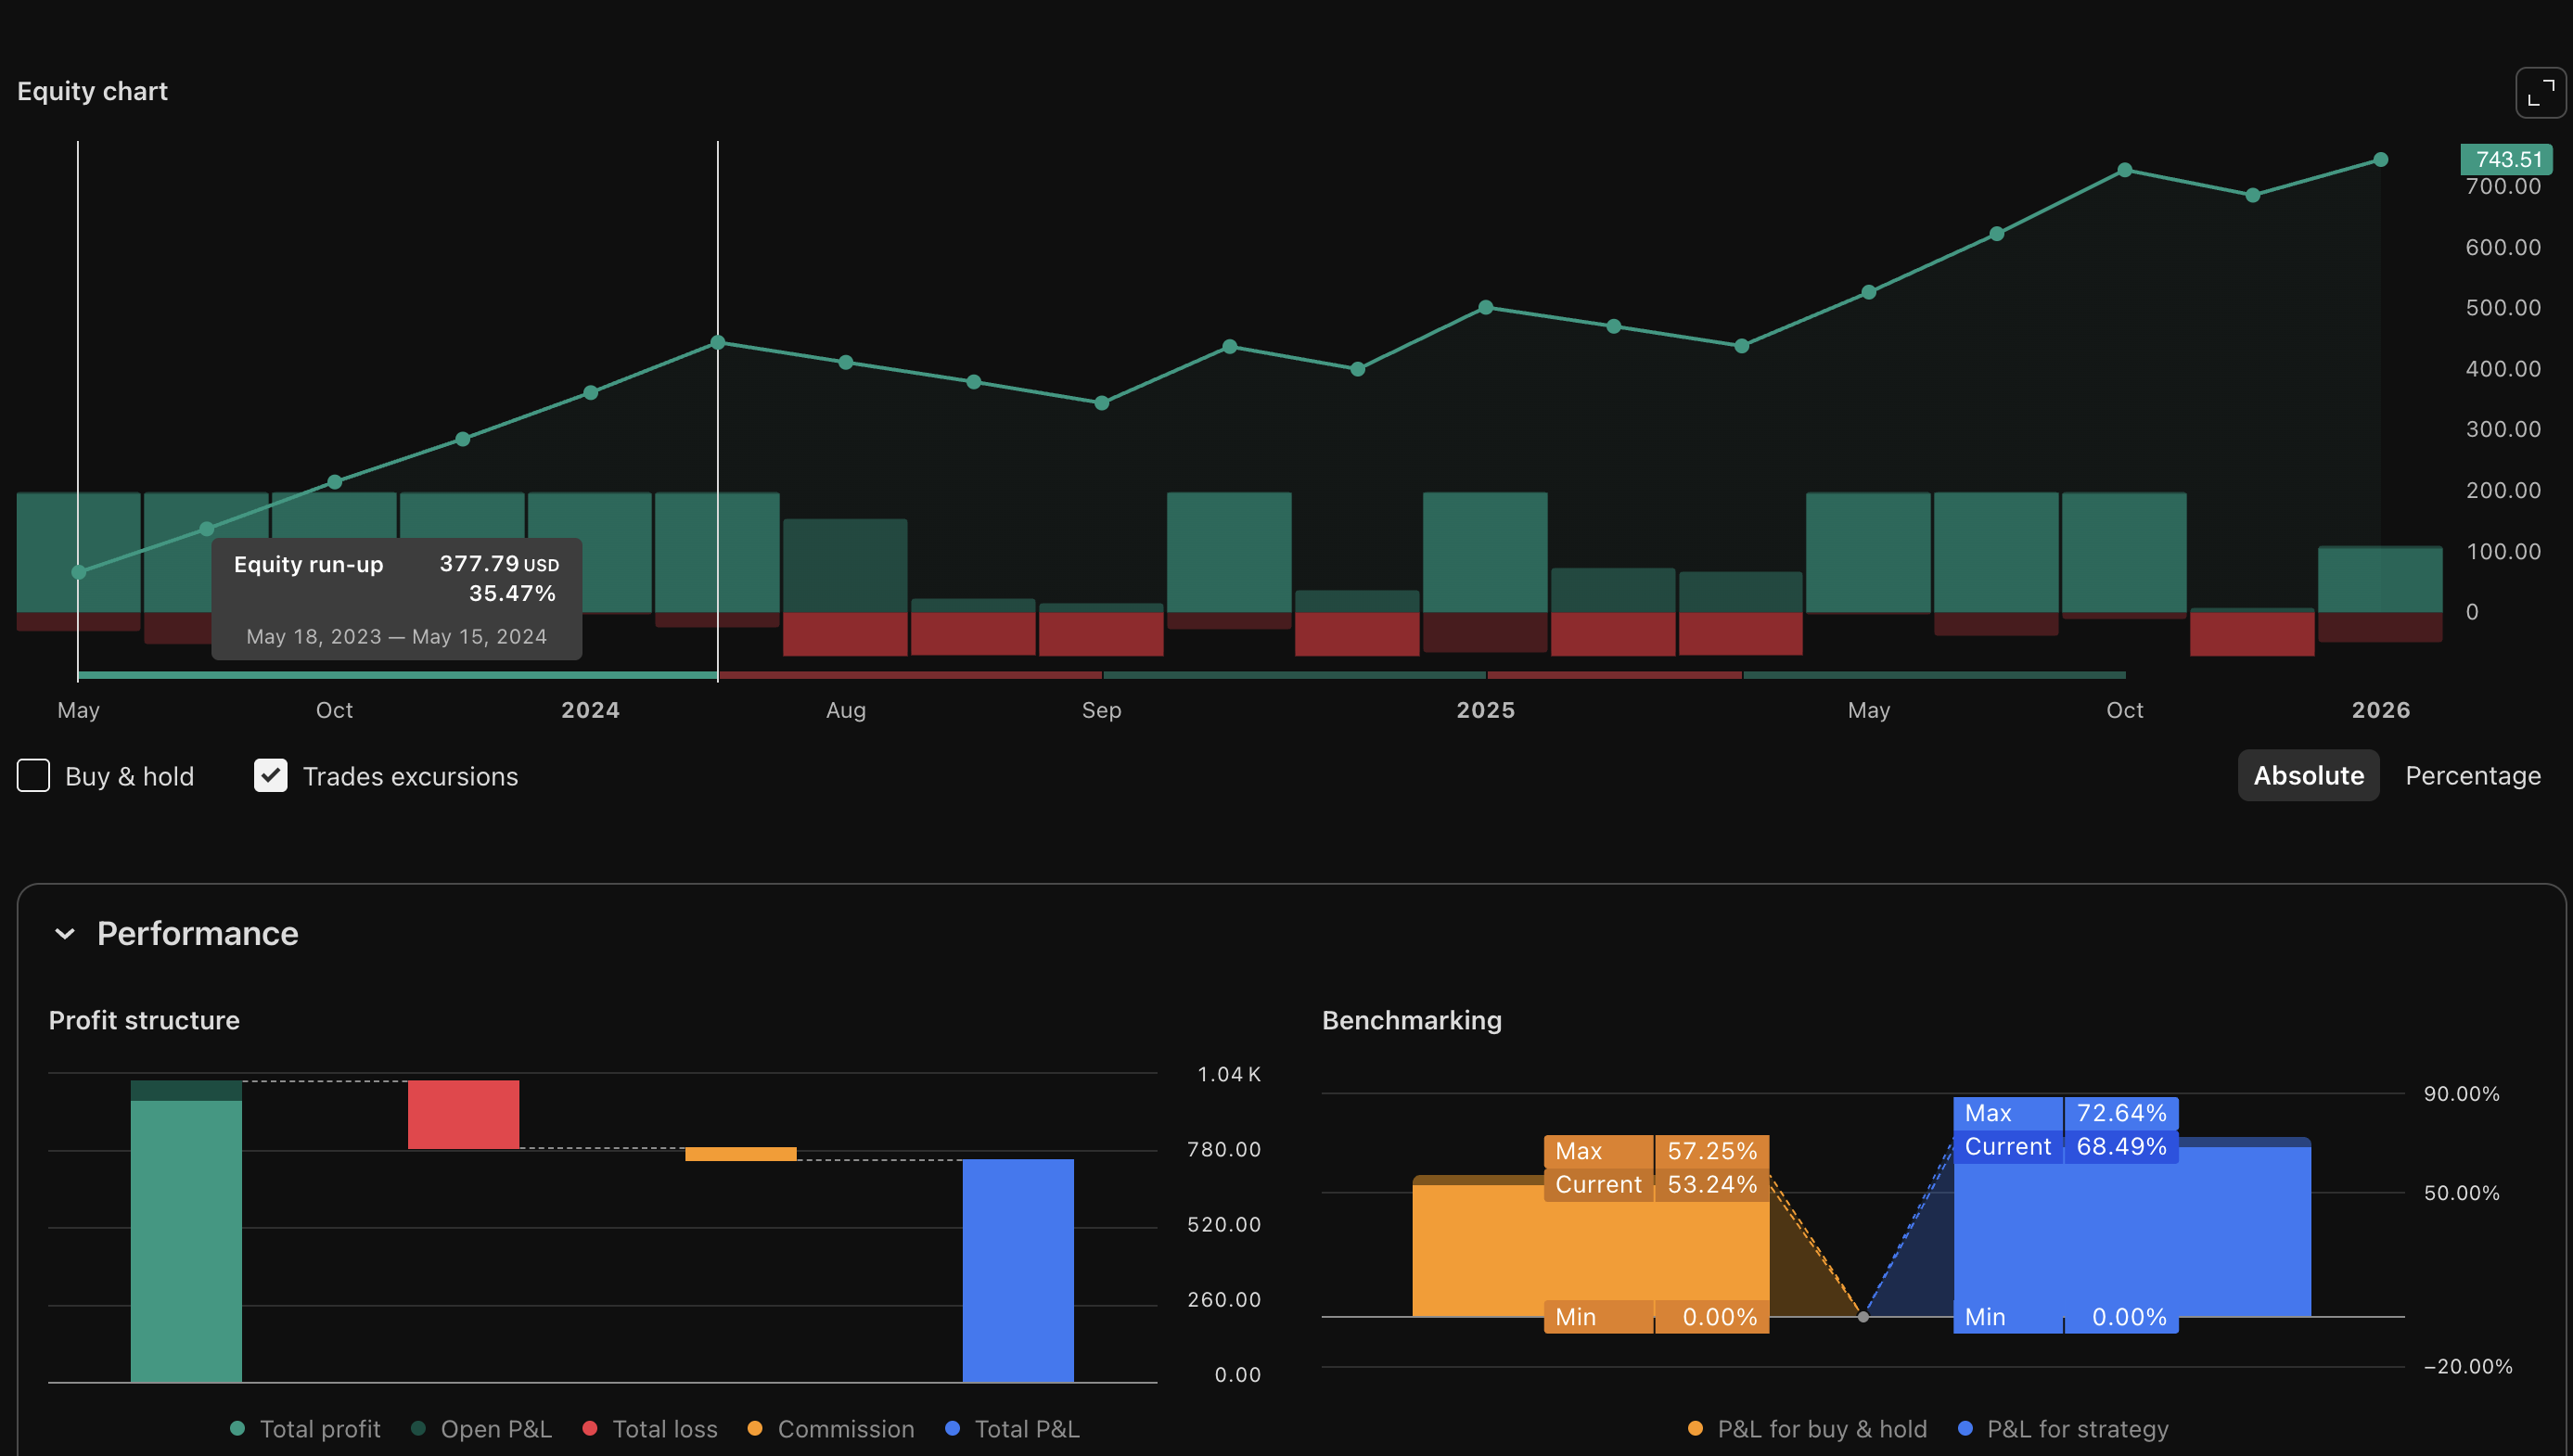The width and height of the screenshot is (2573, 1456).
Task: Click the blue Total P&L bar
Action: [x=1018, y=1270]
